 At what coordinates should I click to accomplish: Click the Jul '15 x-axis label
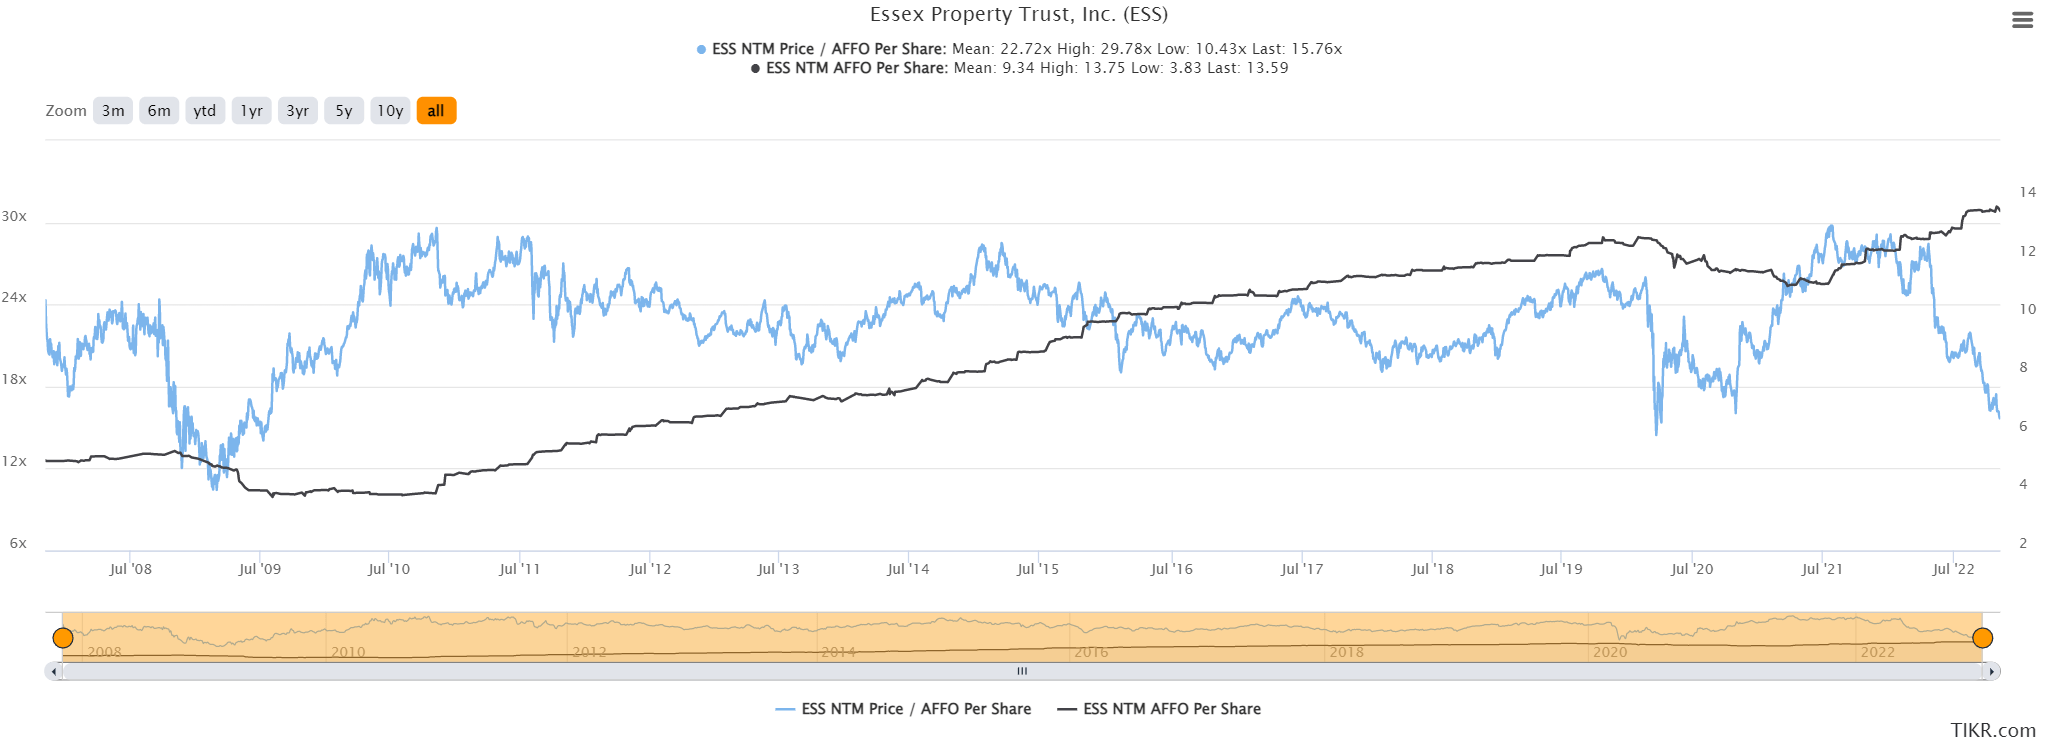1038,569
